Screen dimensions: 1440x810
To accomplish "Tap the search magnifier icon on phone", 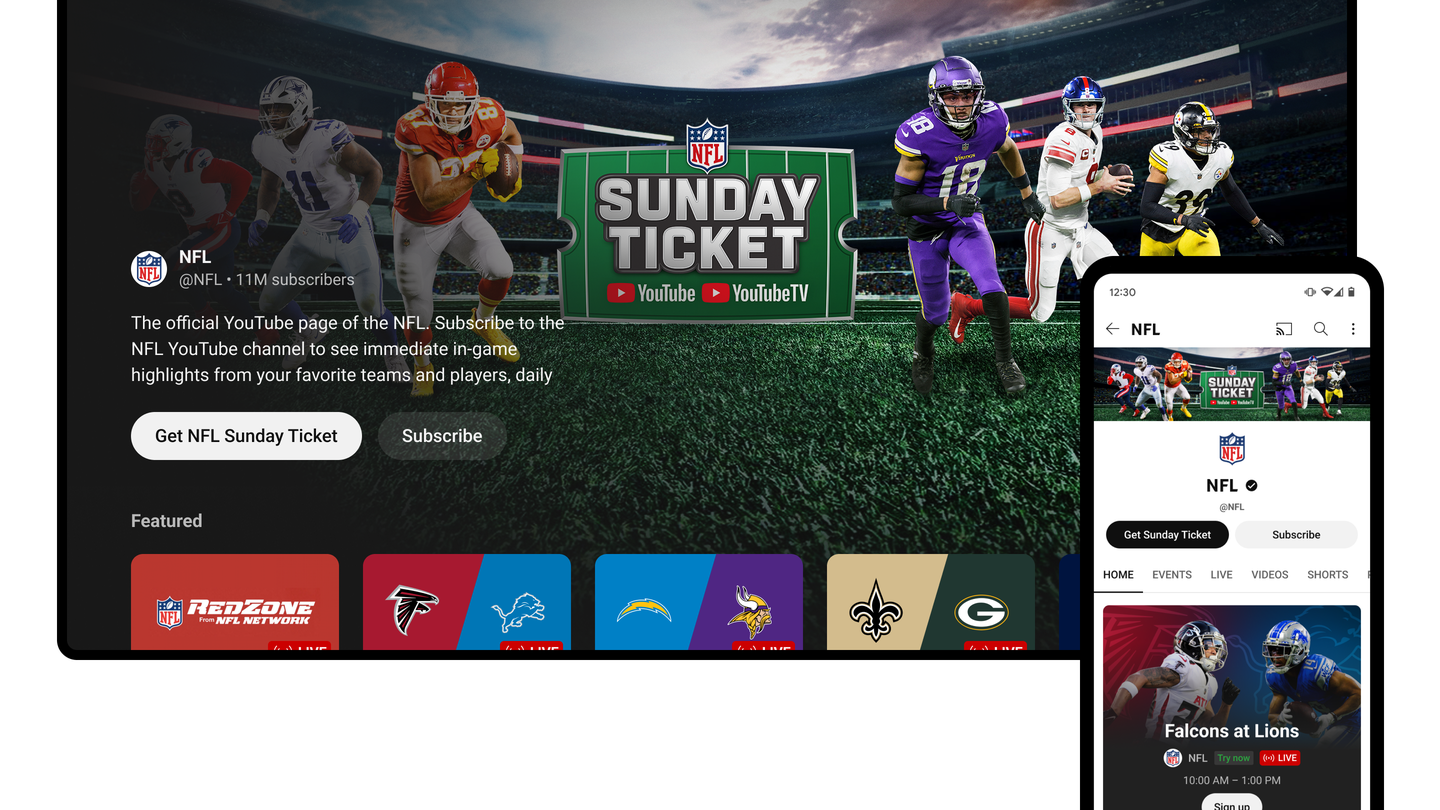I will coord(1321,329).
